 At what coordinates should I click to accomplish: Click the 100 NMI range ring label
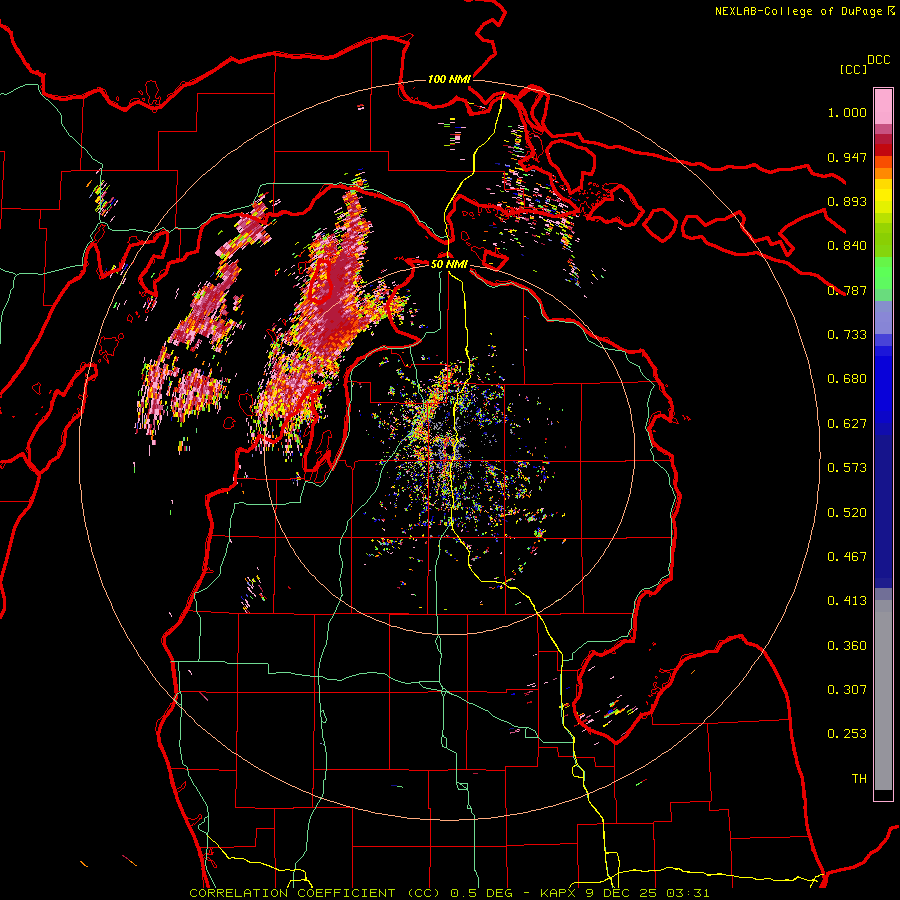point(449,79)
